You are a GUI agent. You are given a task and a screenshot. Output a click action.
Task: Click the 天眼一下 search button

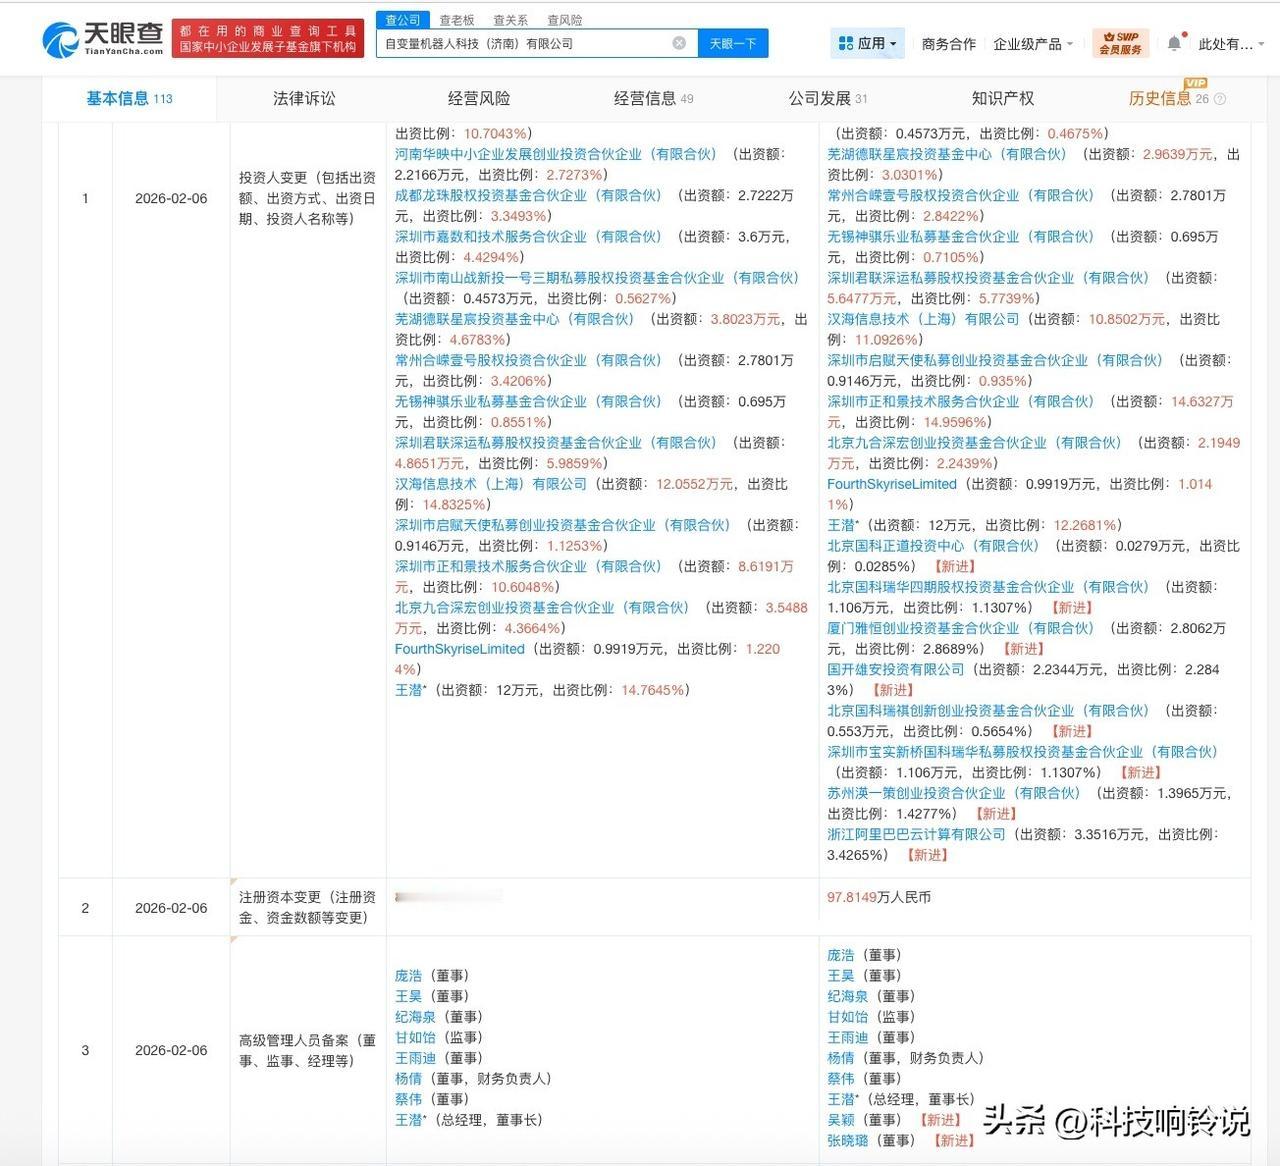tap(733, 43)
